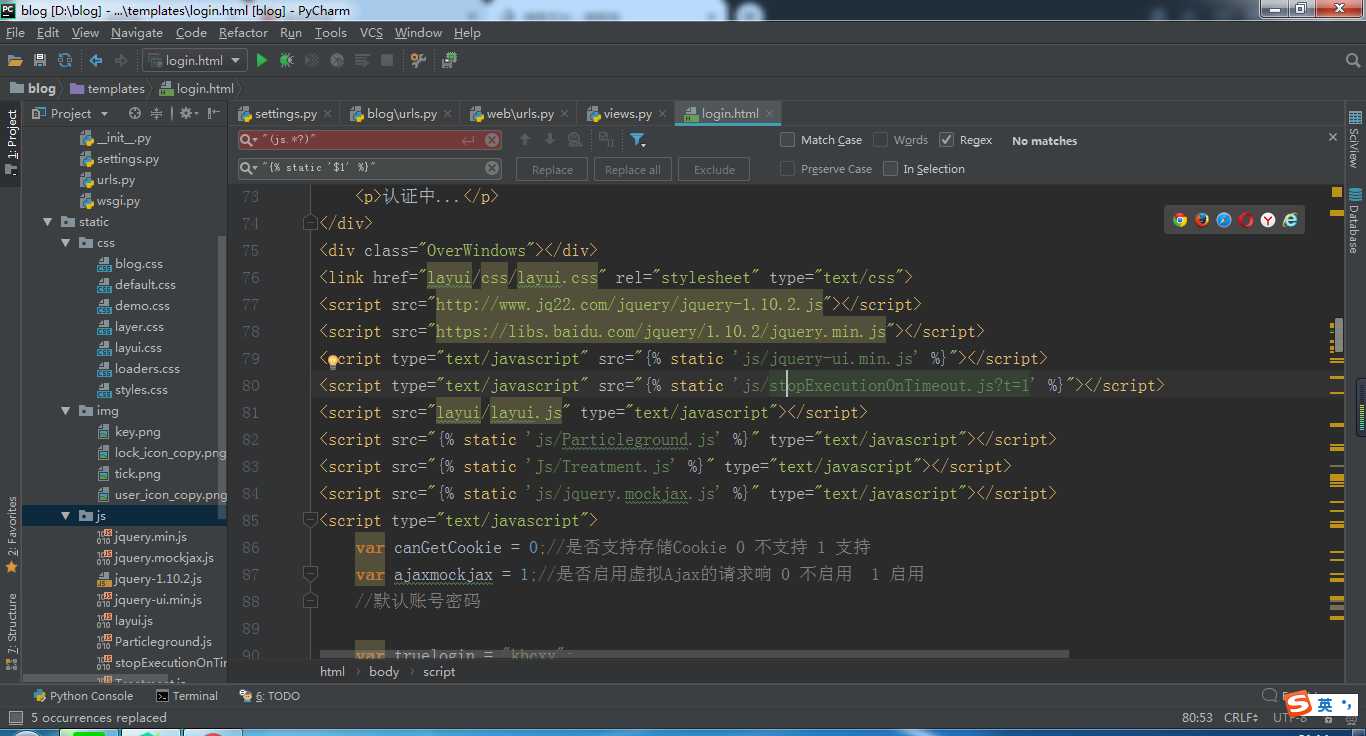
Task: Click the Synchronize toolbar icon
Action: click(65, 61)
